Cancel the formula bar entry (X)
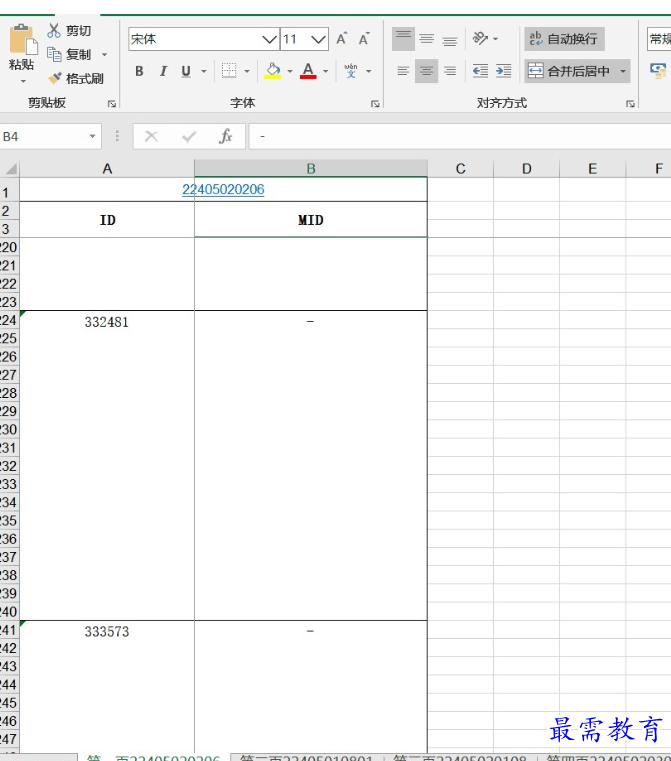This screenshot has height=761, width=671. [151, 137]
